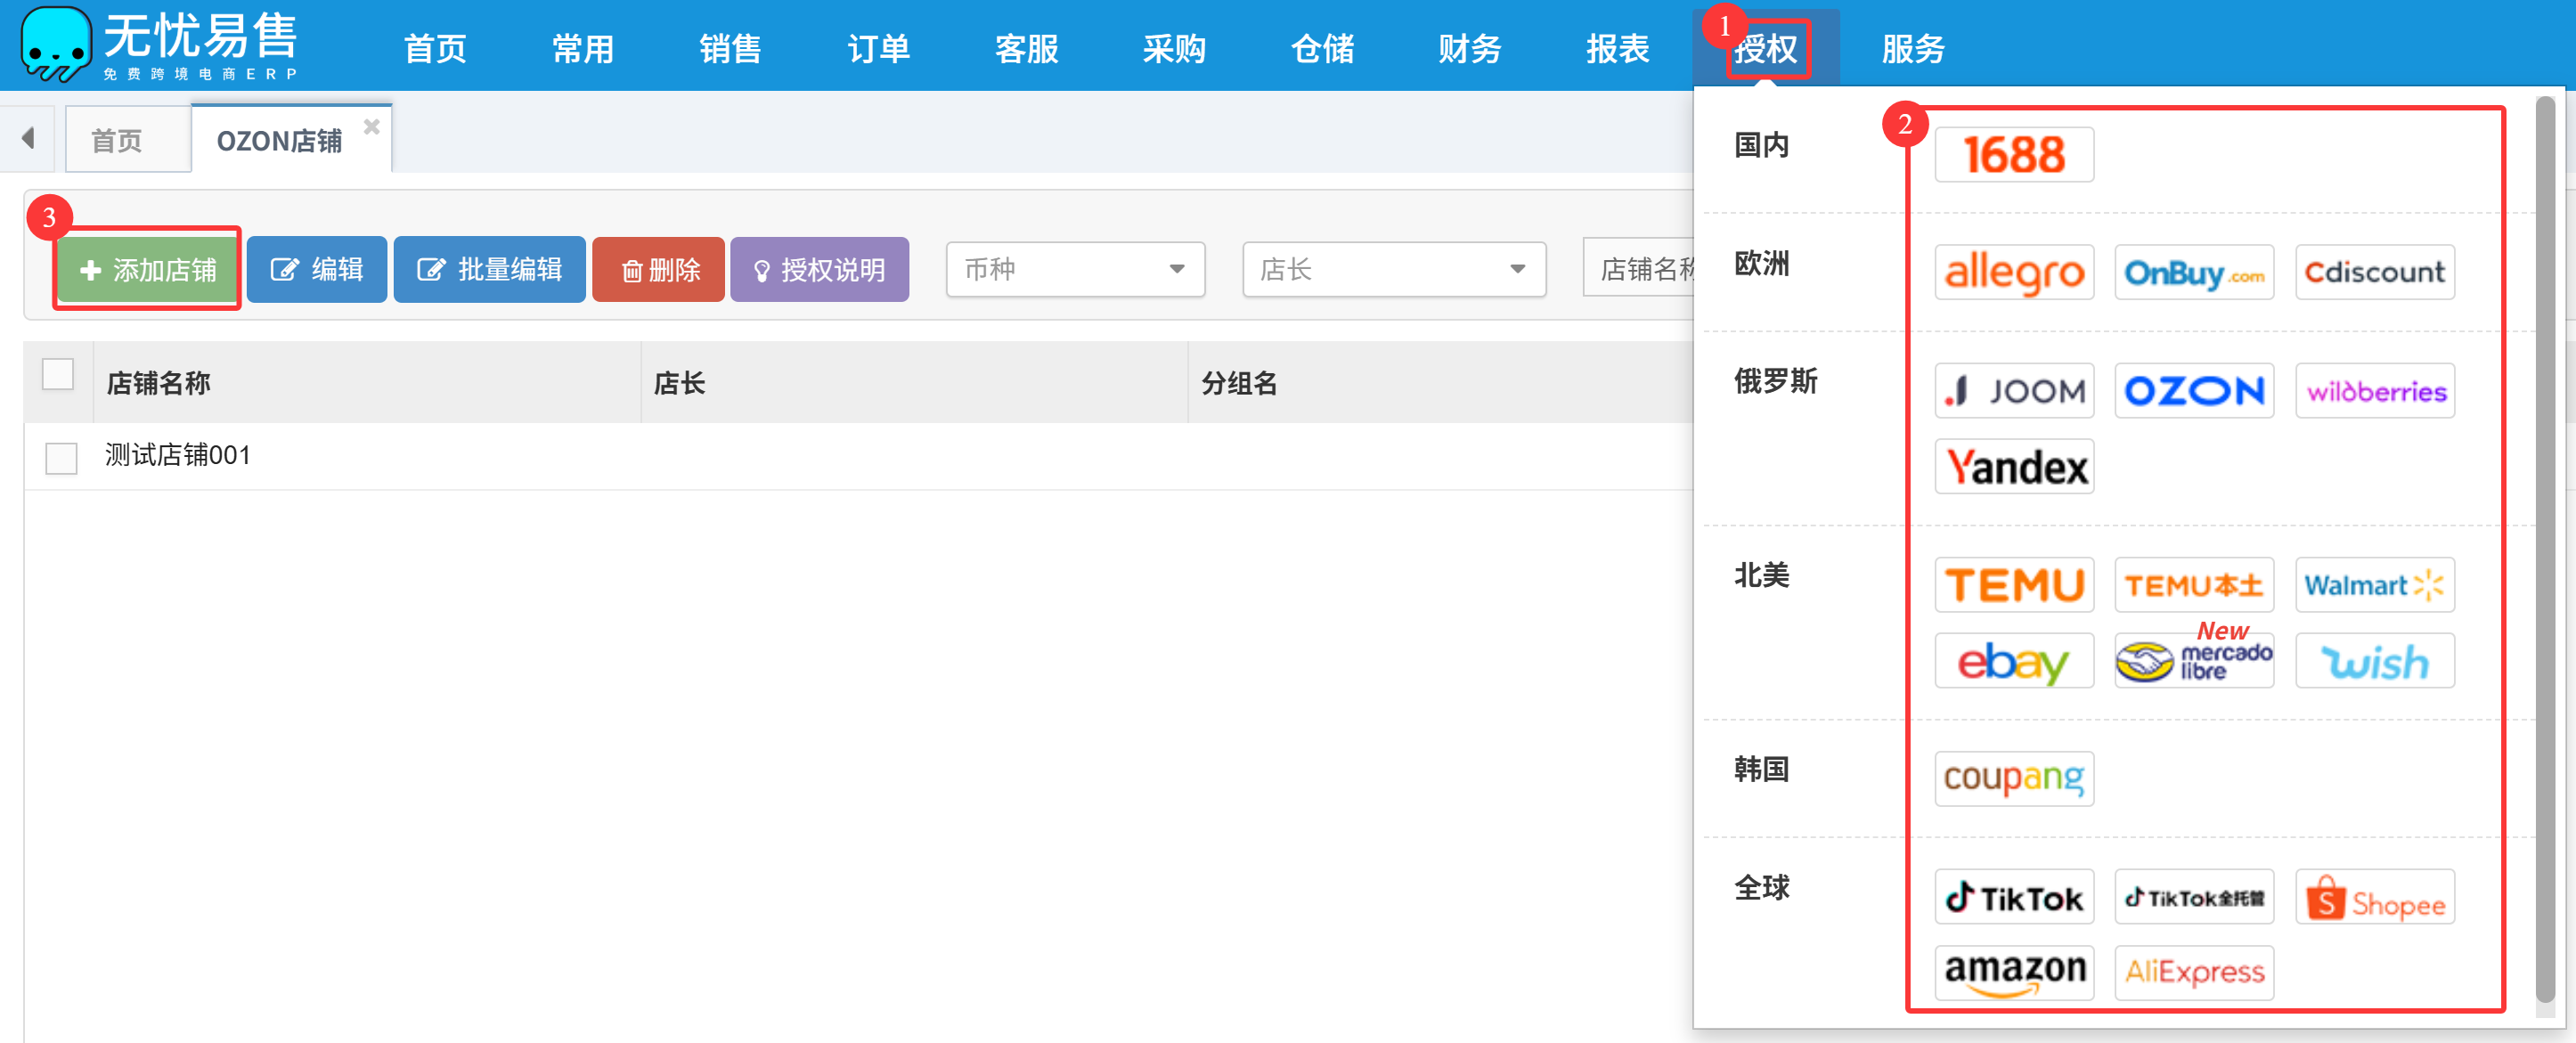Click the 编辑 button
The height and width of the screenshot is (1043, 2576).
[x=316, y=269]
